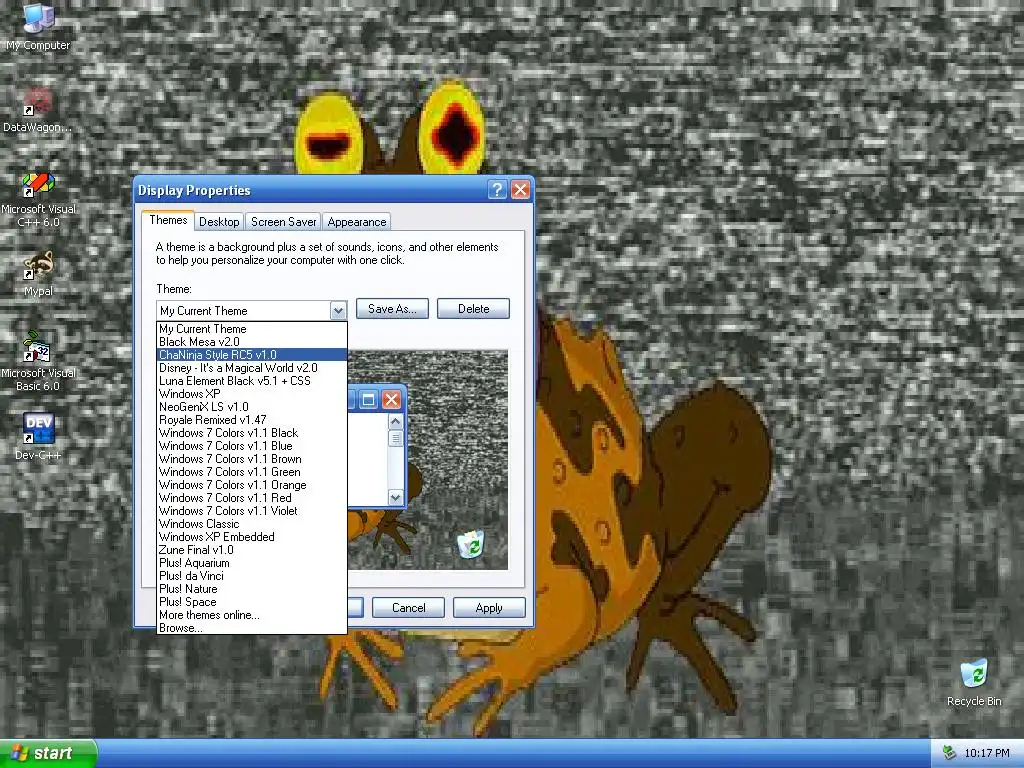Select Windows 7 Colors v1.1 Red

[251, 498]
